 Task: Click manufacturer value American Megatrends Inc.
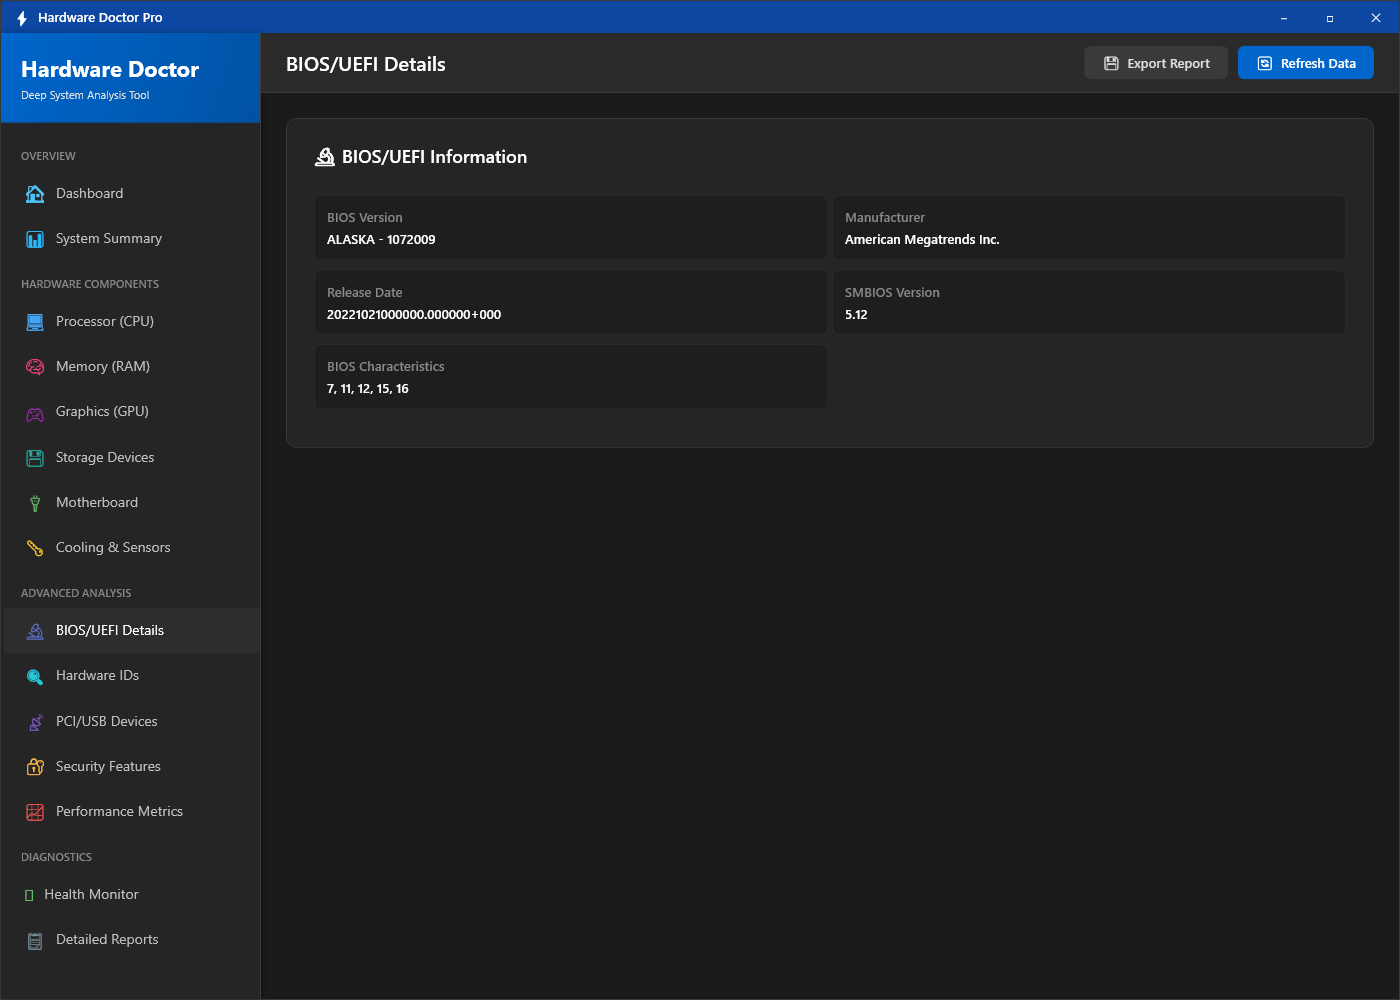pos(922,240)
